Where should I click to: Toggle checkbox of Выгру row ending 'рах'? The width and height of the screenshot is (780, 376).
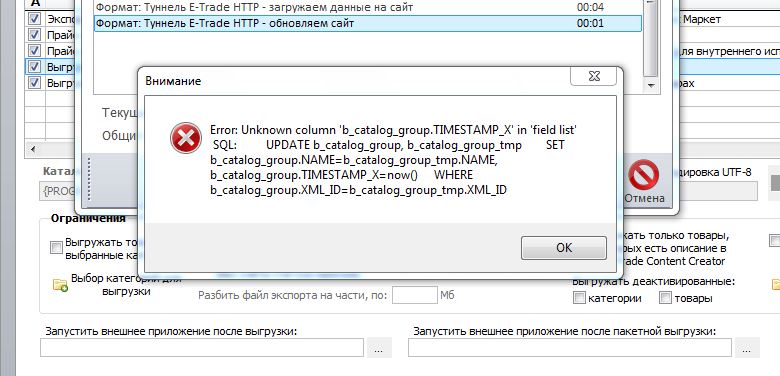34,83
